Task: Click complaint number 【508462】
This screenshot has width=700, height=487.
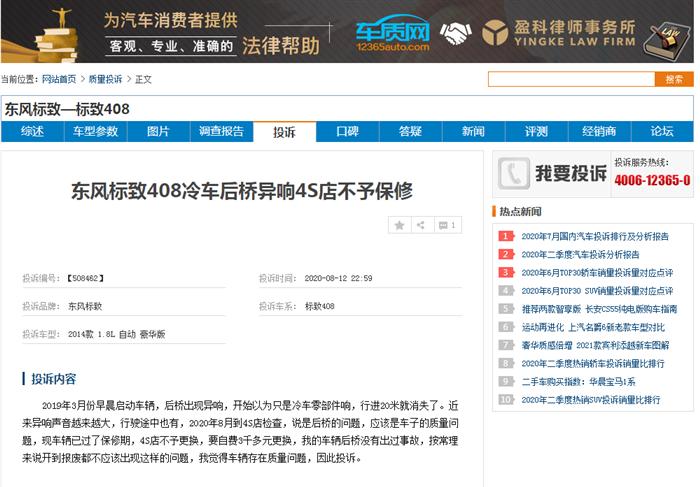Action: [x=85, y=278]
